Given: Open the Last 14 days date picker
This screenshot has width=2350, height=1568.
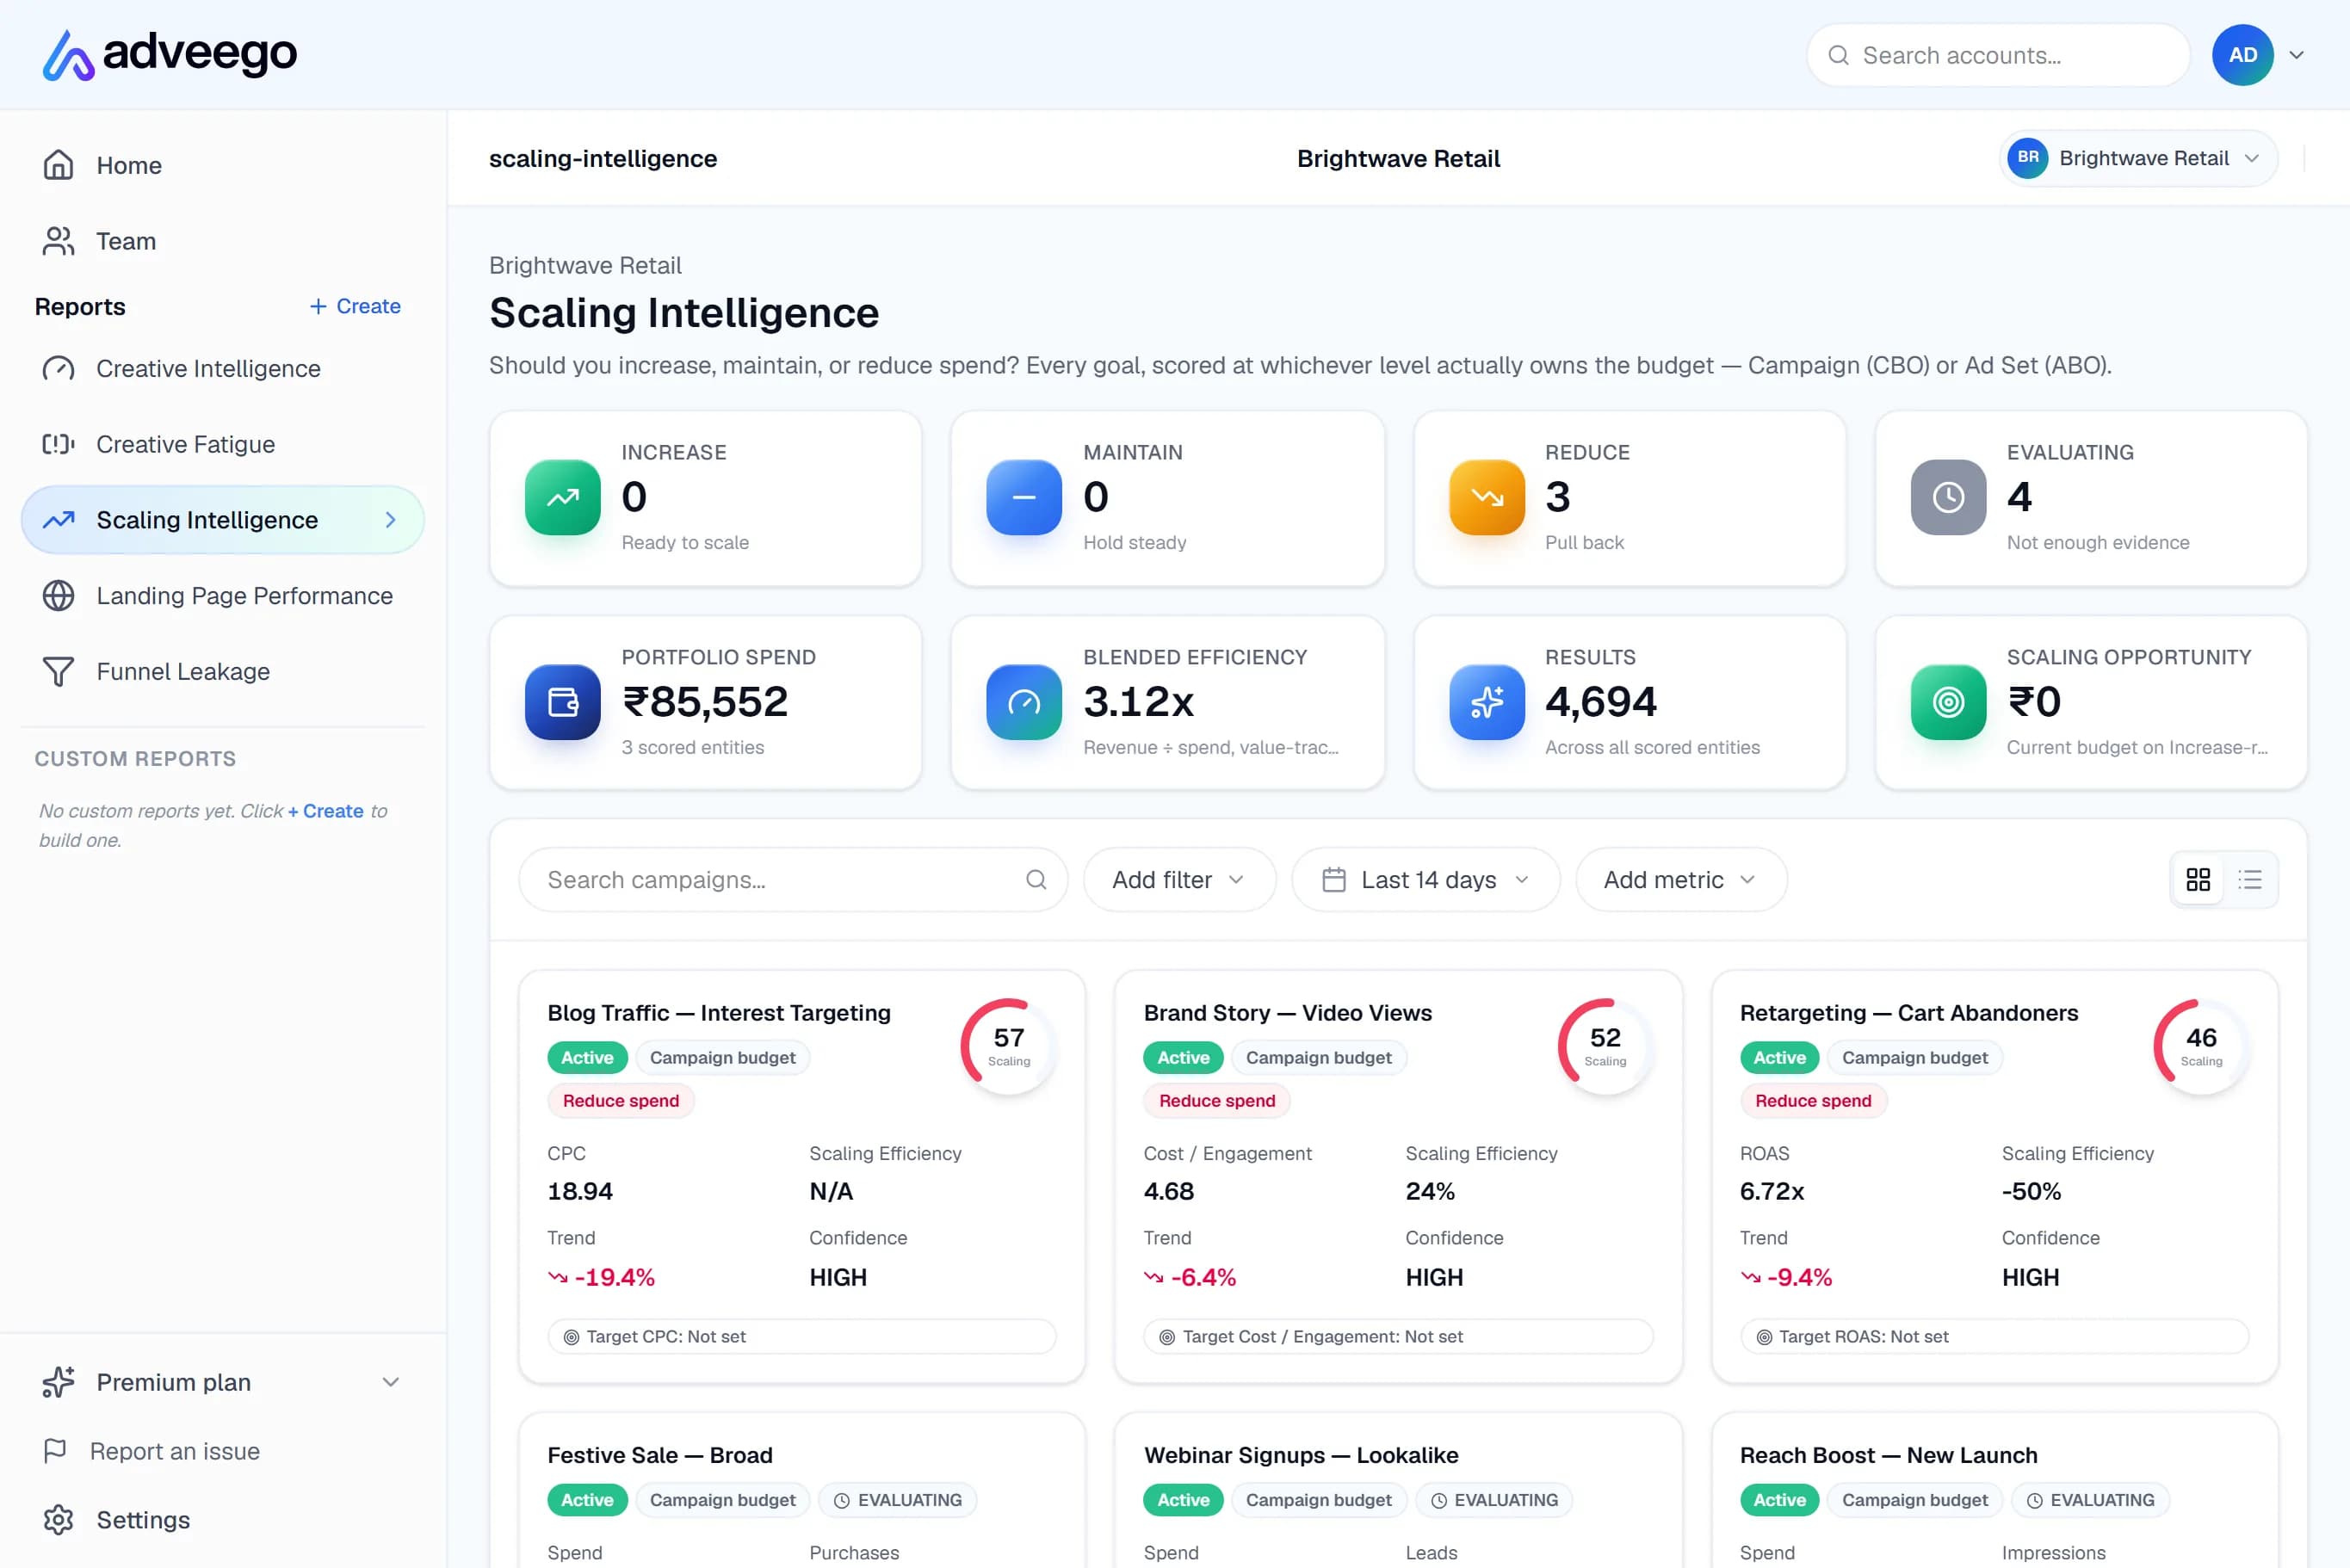Looking at the screenshot, I should (1425, 879).
